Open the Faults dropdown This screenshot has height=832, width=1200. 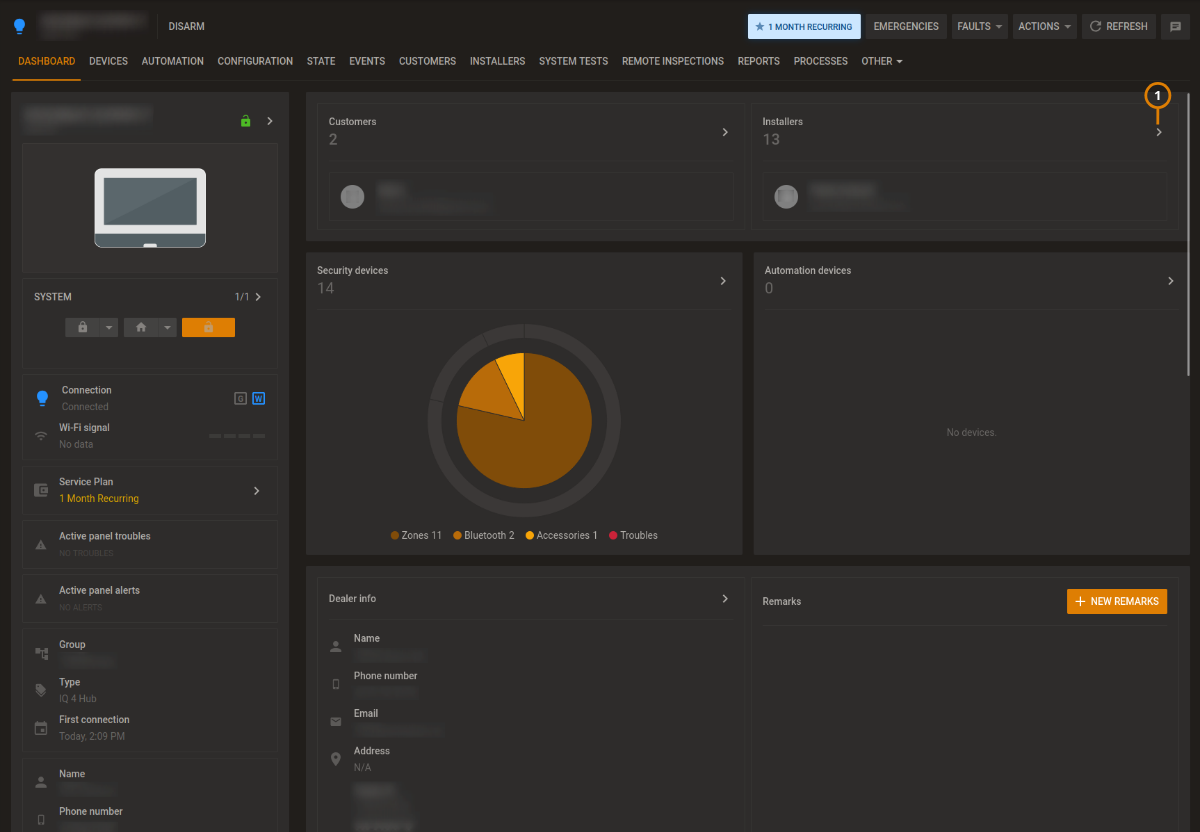pyautogui.click(x=979, y=26)
